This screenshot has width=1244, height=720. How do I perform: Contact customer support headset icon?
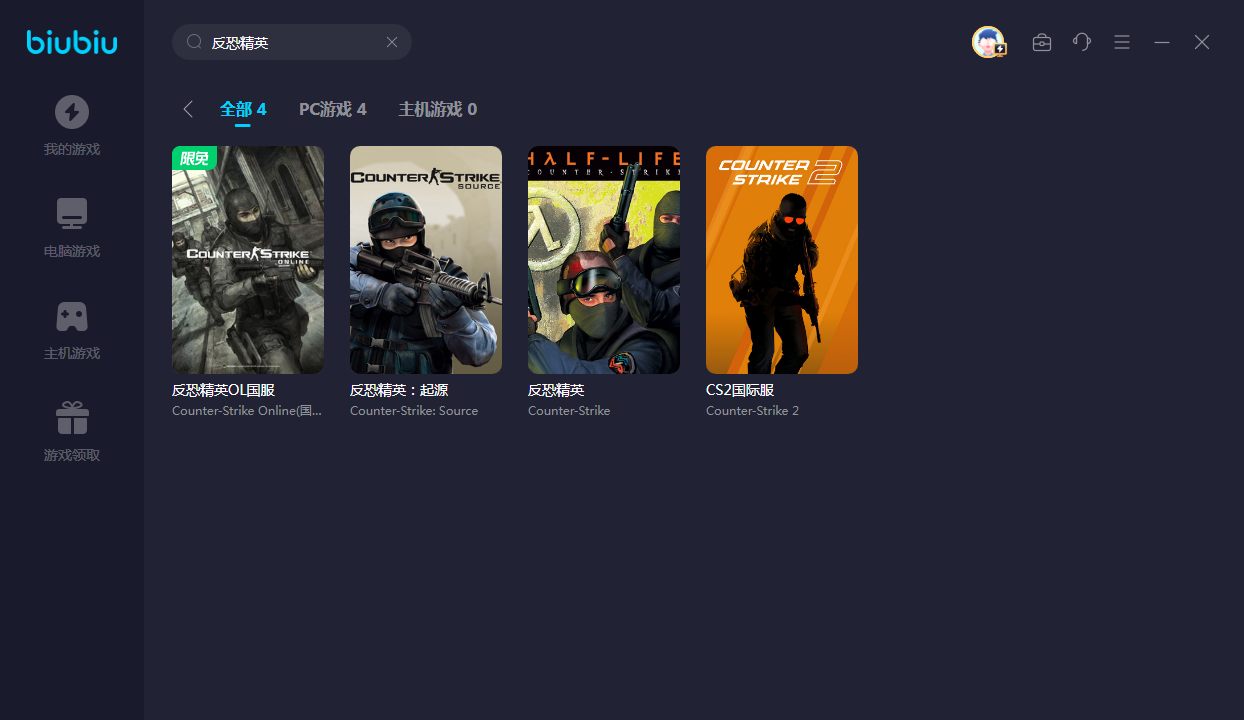click(x=1082, y=42)
